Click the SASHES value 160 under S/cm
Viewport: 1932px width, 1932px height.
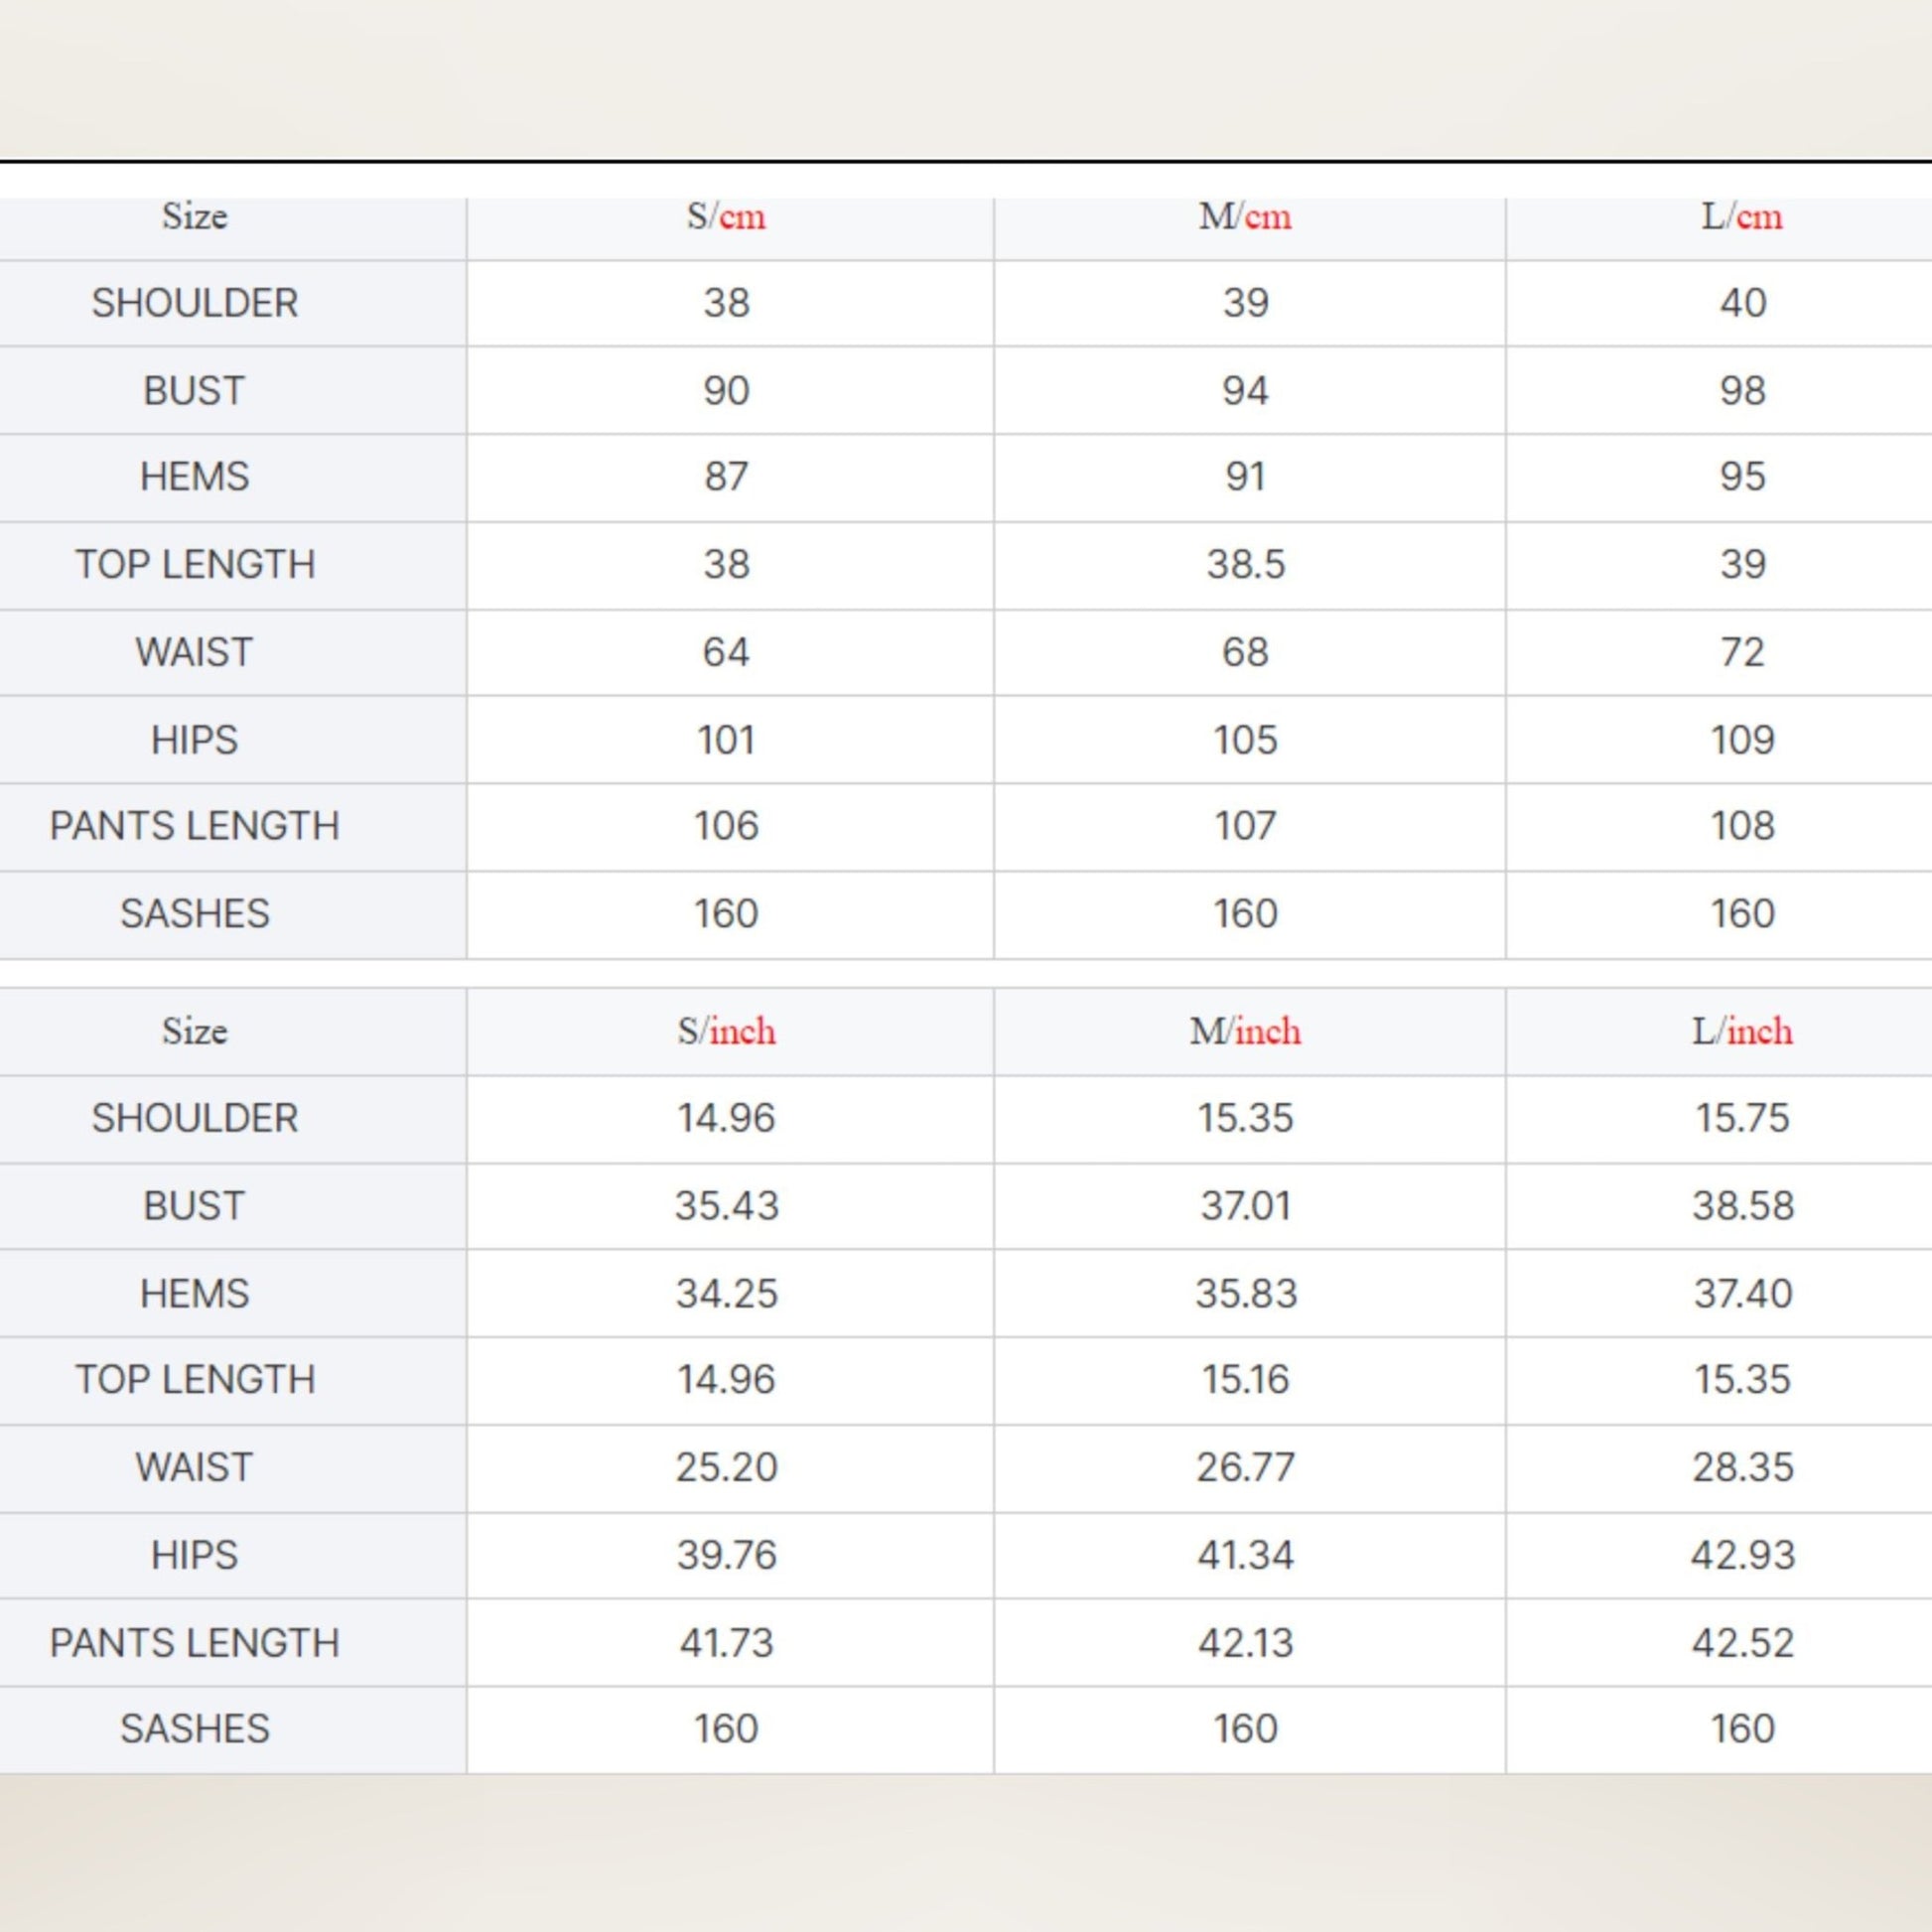coord(727,913)
